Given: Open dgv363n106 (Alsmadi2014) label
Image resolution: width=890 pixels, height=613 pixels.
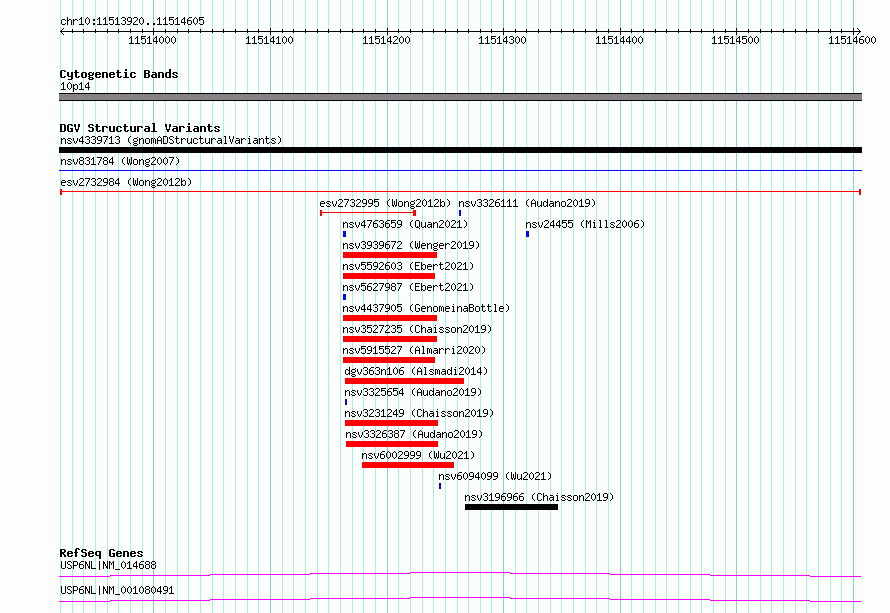Looking at the screenshot, I should (416, 371).
